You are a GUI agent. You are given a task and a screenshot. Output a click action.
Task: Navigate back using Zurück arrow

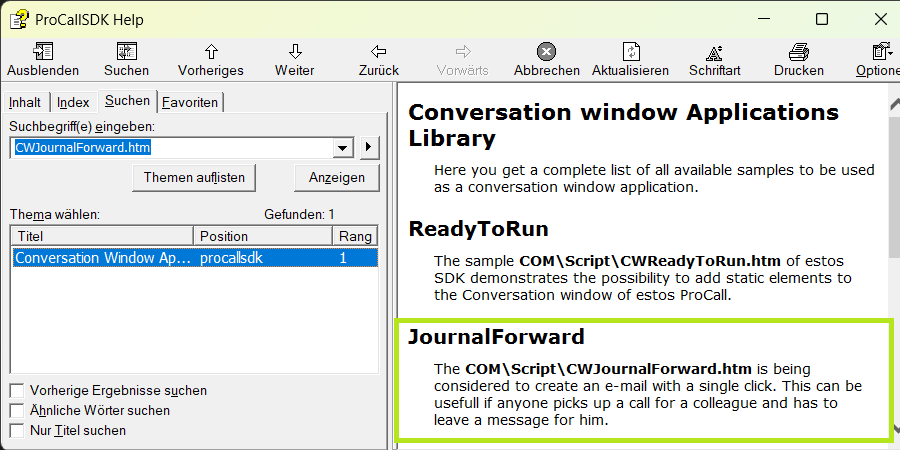click(x=378, y=52)
